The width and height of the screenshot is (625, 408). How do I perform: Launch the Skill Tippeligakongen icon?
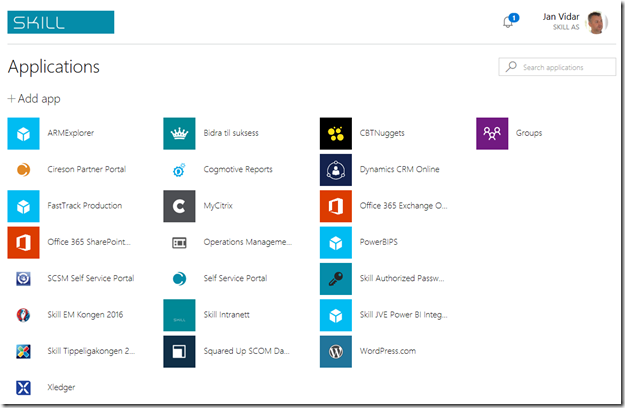click(23, 351)
